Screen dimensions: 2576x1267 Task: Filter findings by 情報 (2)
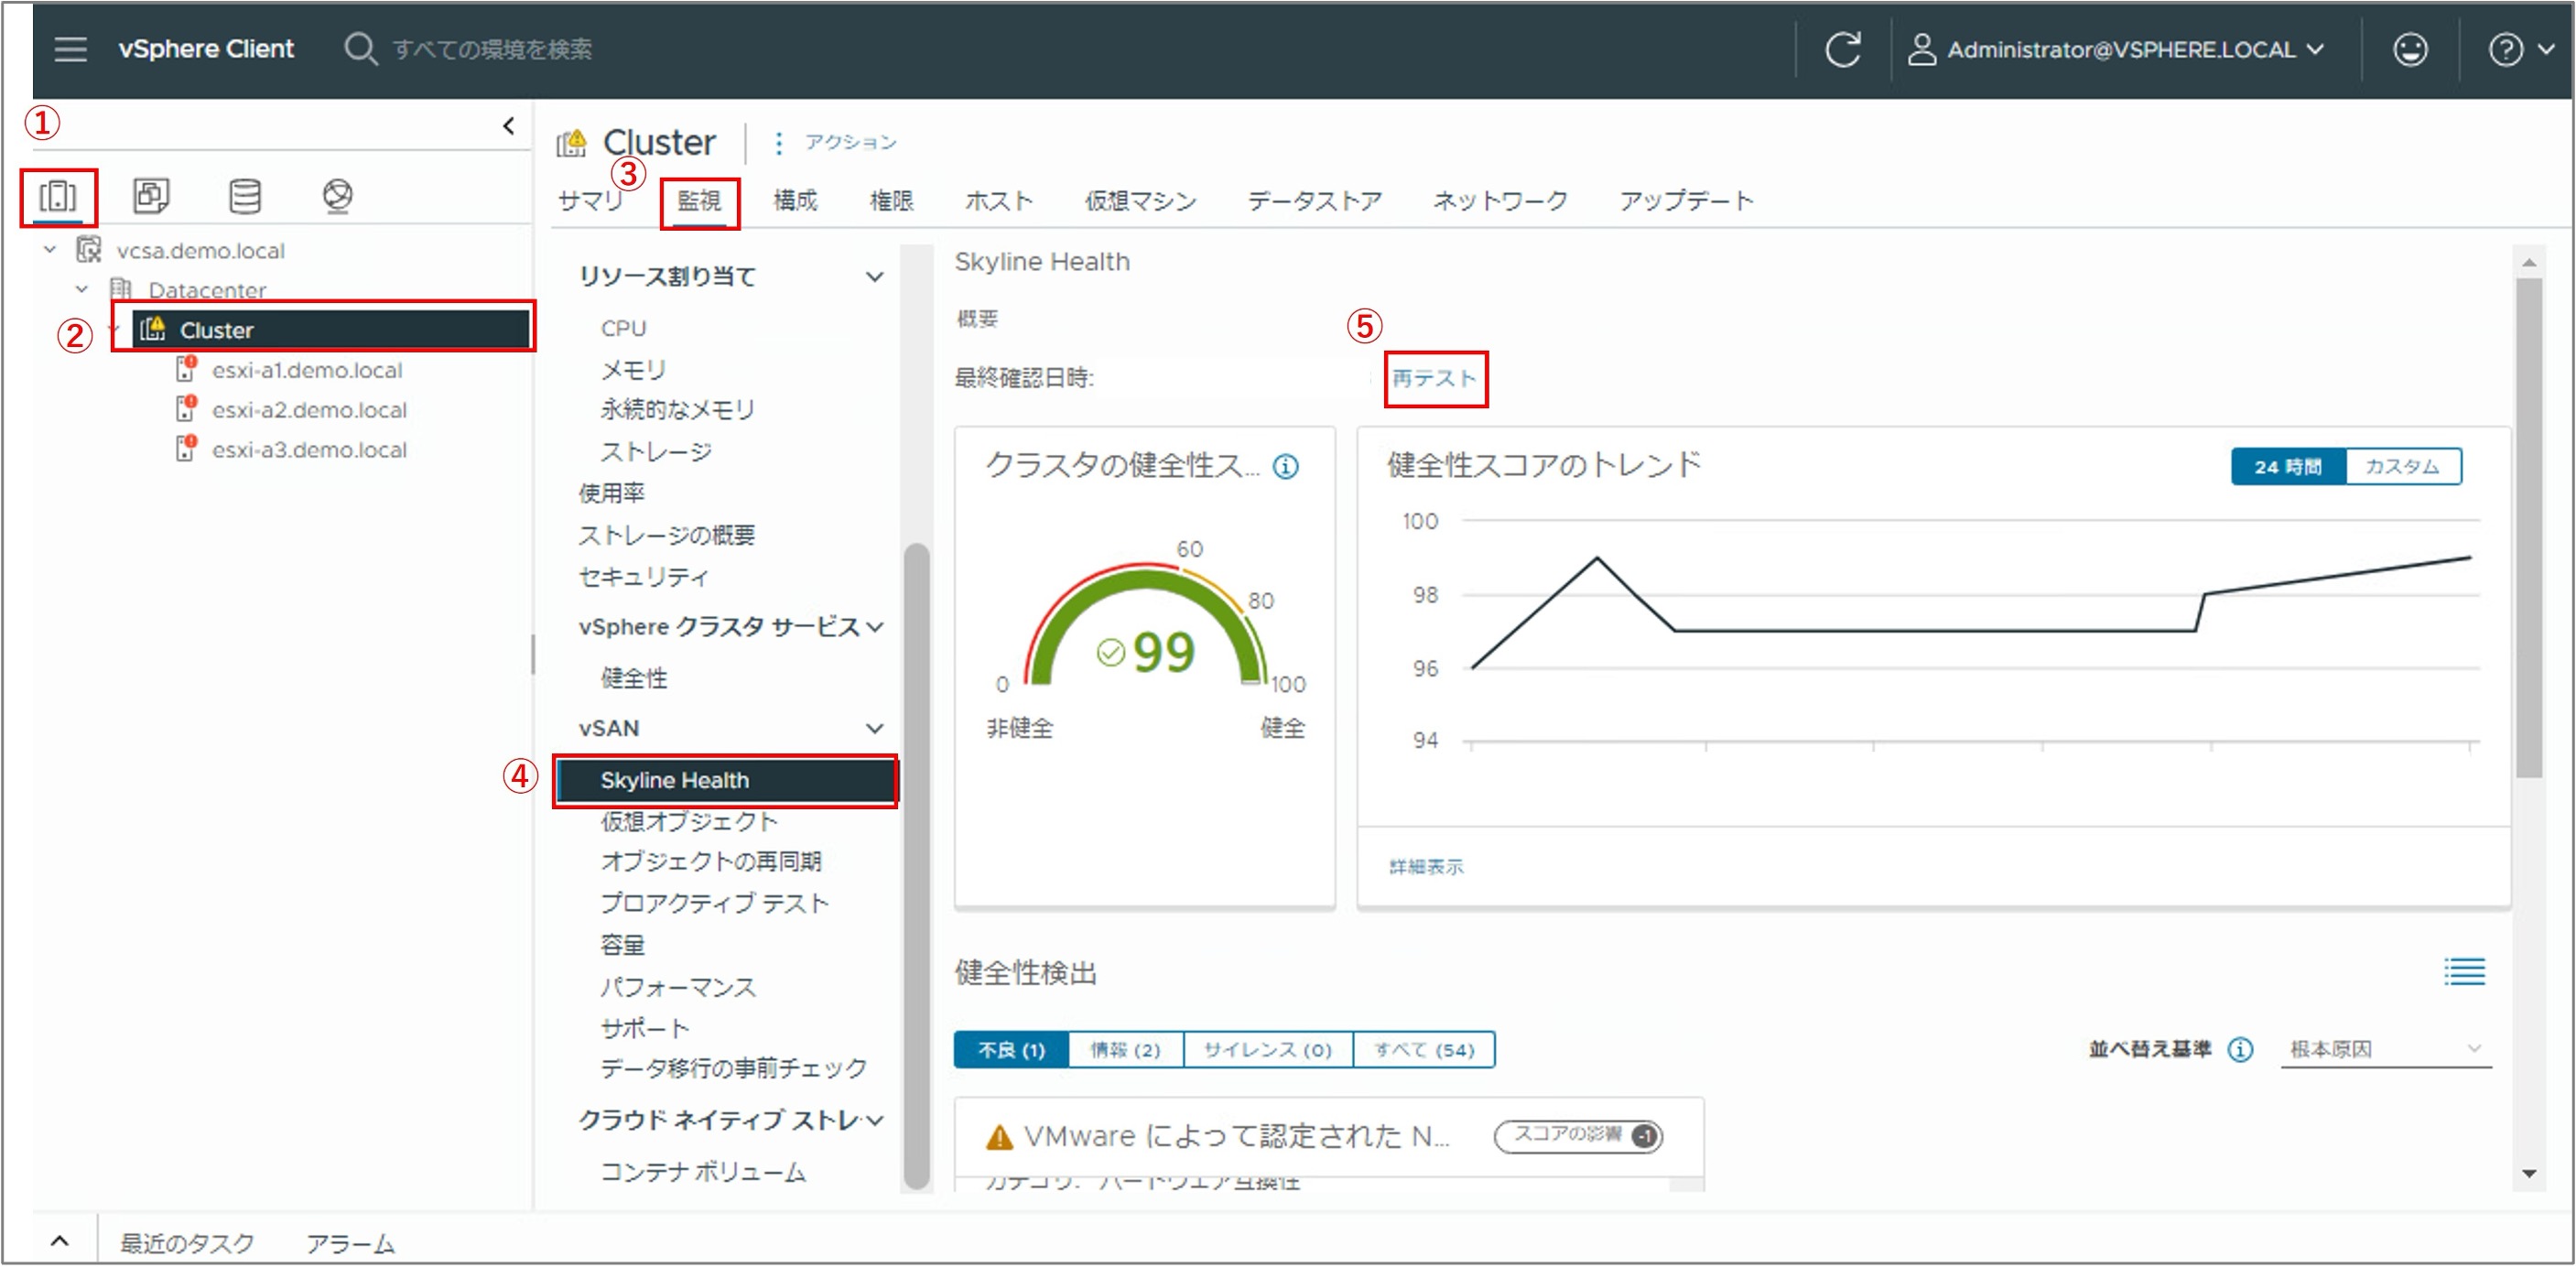[x=1125, y=1050]
